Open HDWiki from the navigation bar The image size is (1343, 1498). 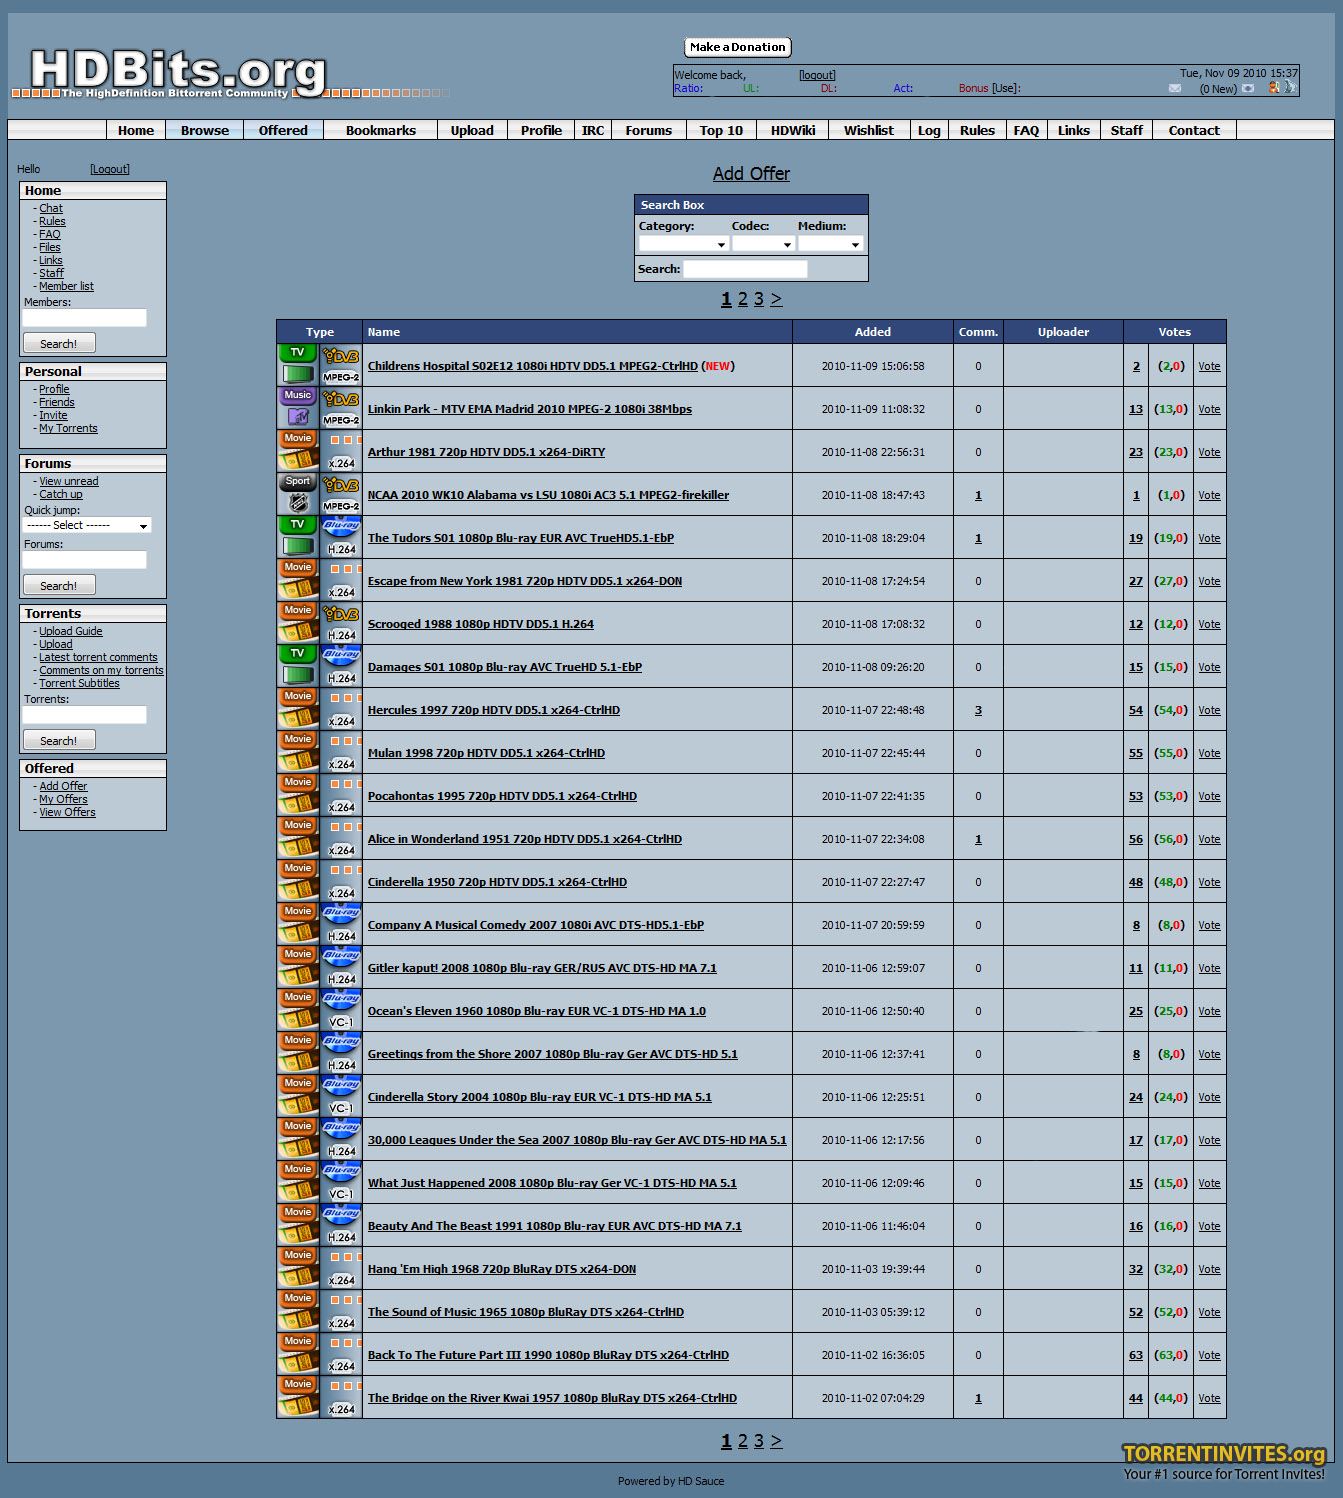click(x=793, y=130)
